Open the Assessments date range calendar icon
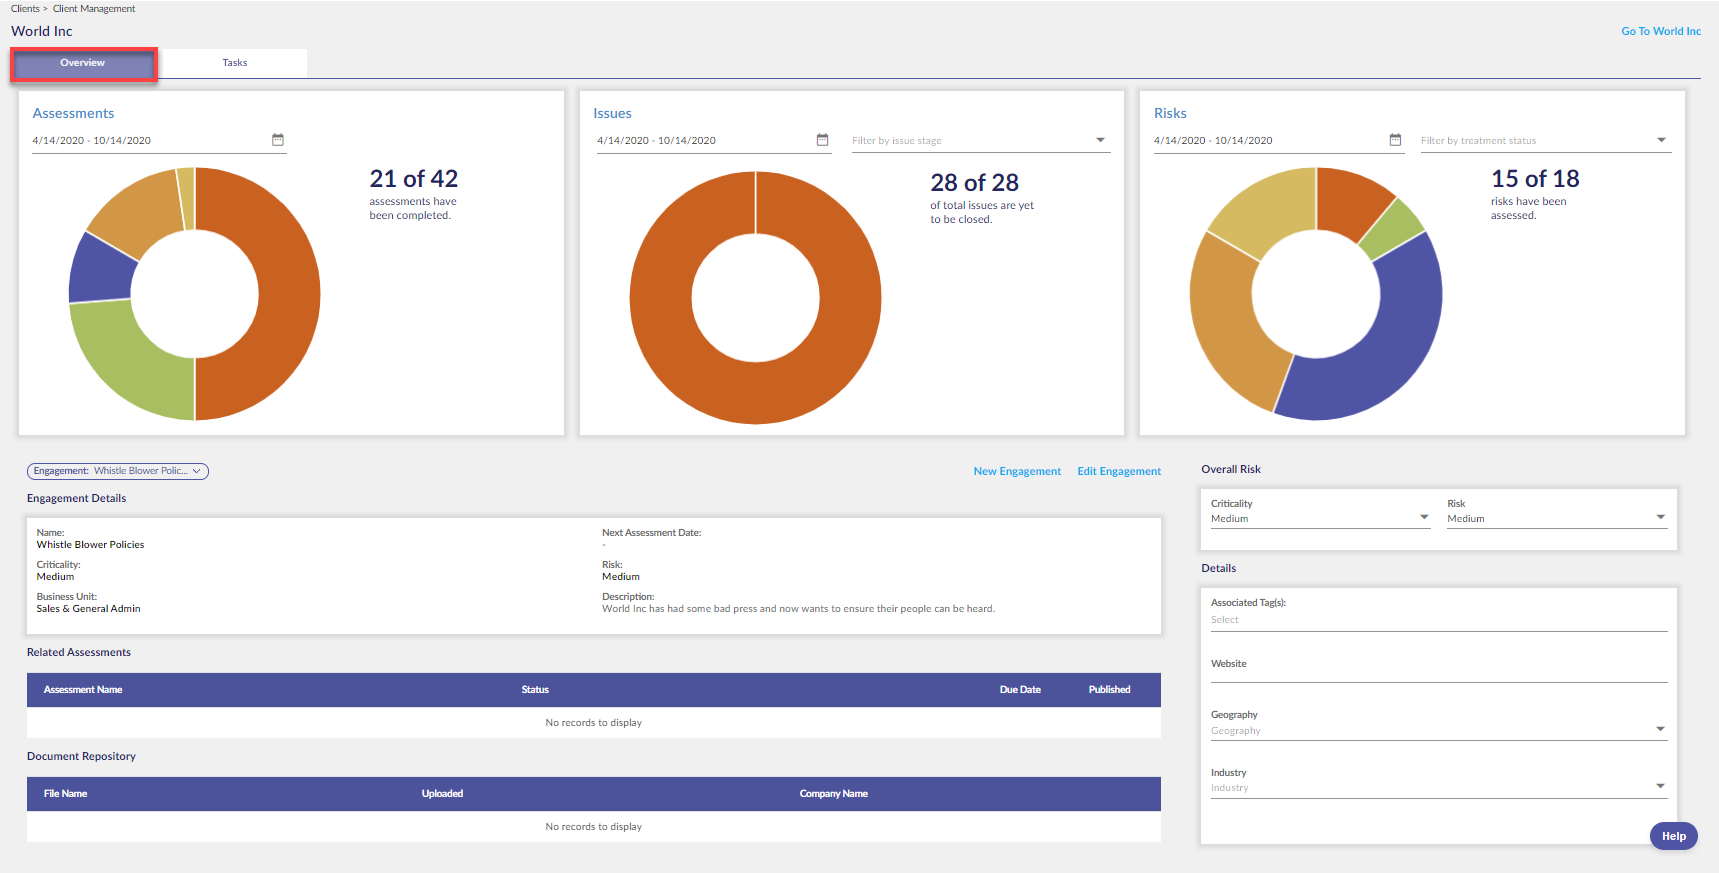This screenshot has height=873, width=1719. 278,140
